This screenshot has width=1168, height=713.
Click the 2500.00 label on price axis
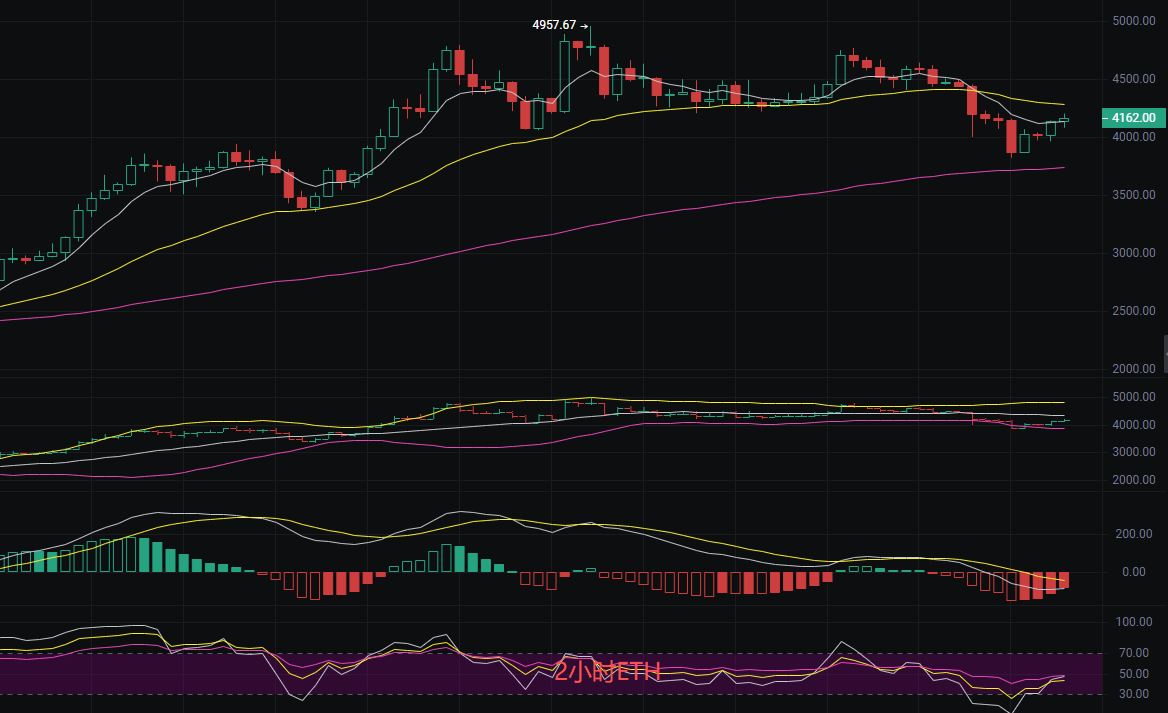(1134, 311)
